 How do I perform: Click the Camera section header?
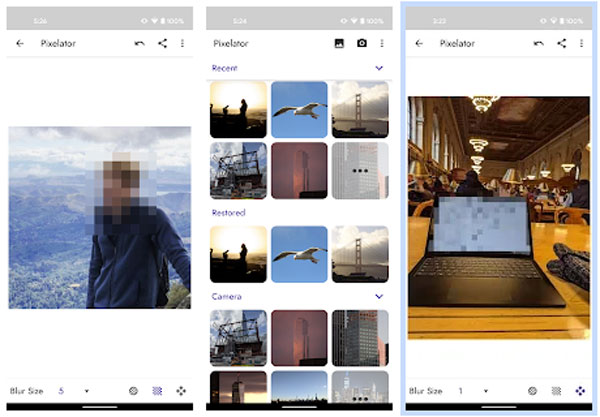(227, 296)
